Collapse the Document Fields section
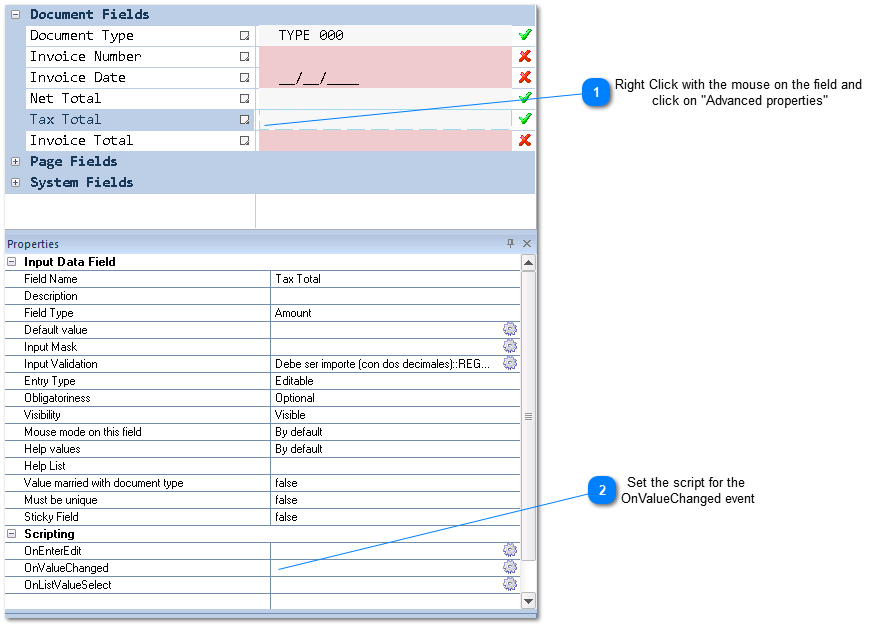Viewport: 882px width, 627px height. tap(15, 14)
